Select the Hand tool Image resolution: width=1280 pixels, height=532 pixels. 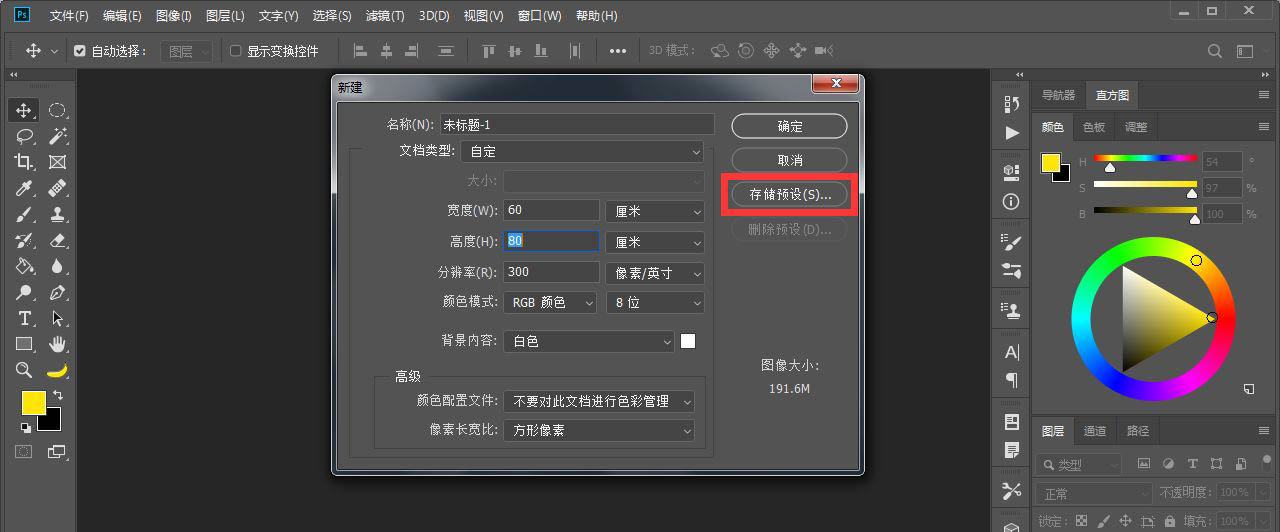[x=57, y=344]
